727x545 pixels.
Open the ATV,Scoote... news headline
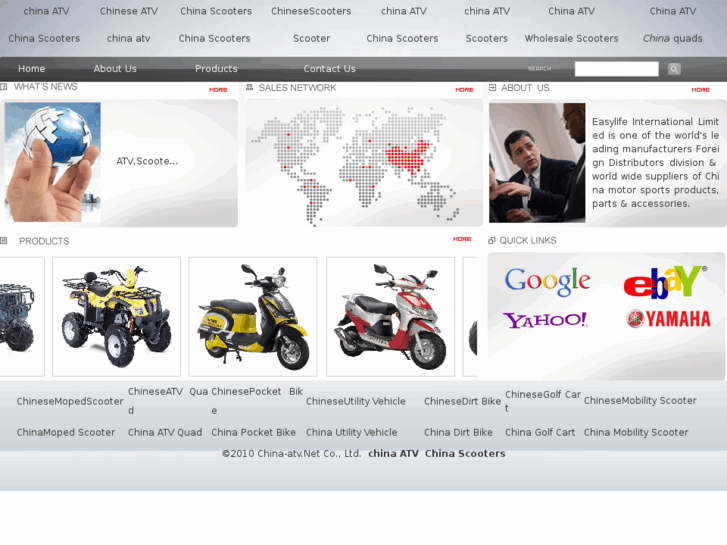tap(147, 161)
